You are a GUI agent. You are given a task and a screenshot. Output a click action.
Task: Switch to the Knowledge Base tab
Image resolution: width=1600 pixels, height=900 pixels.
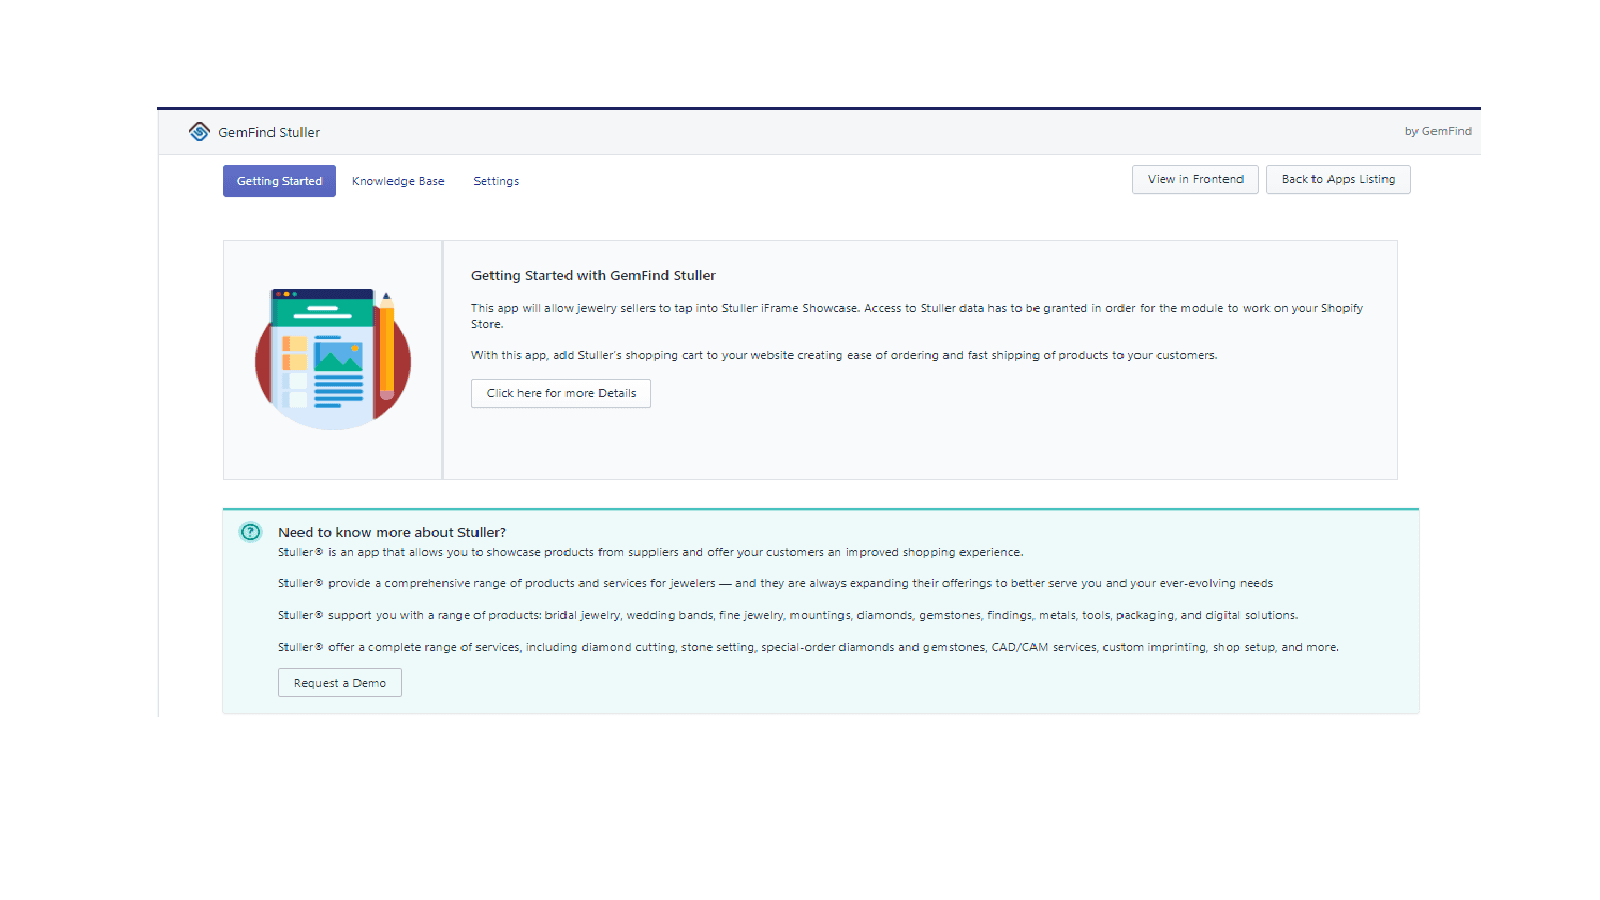pos(398,181)
